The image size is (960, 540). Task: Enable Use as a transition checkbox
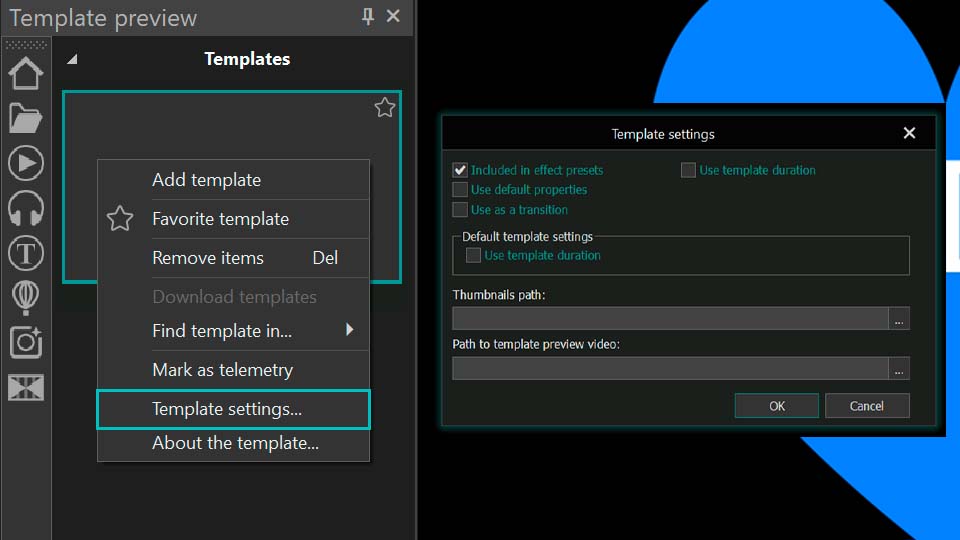point(460,209)
